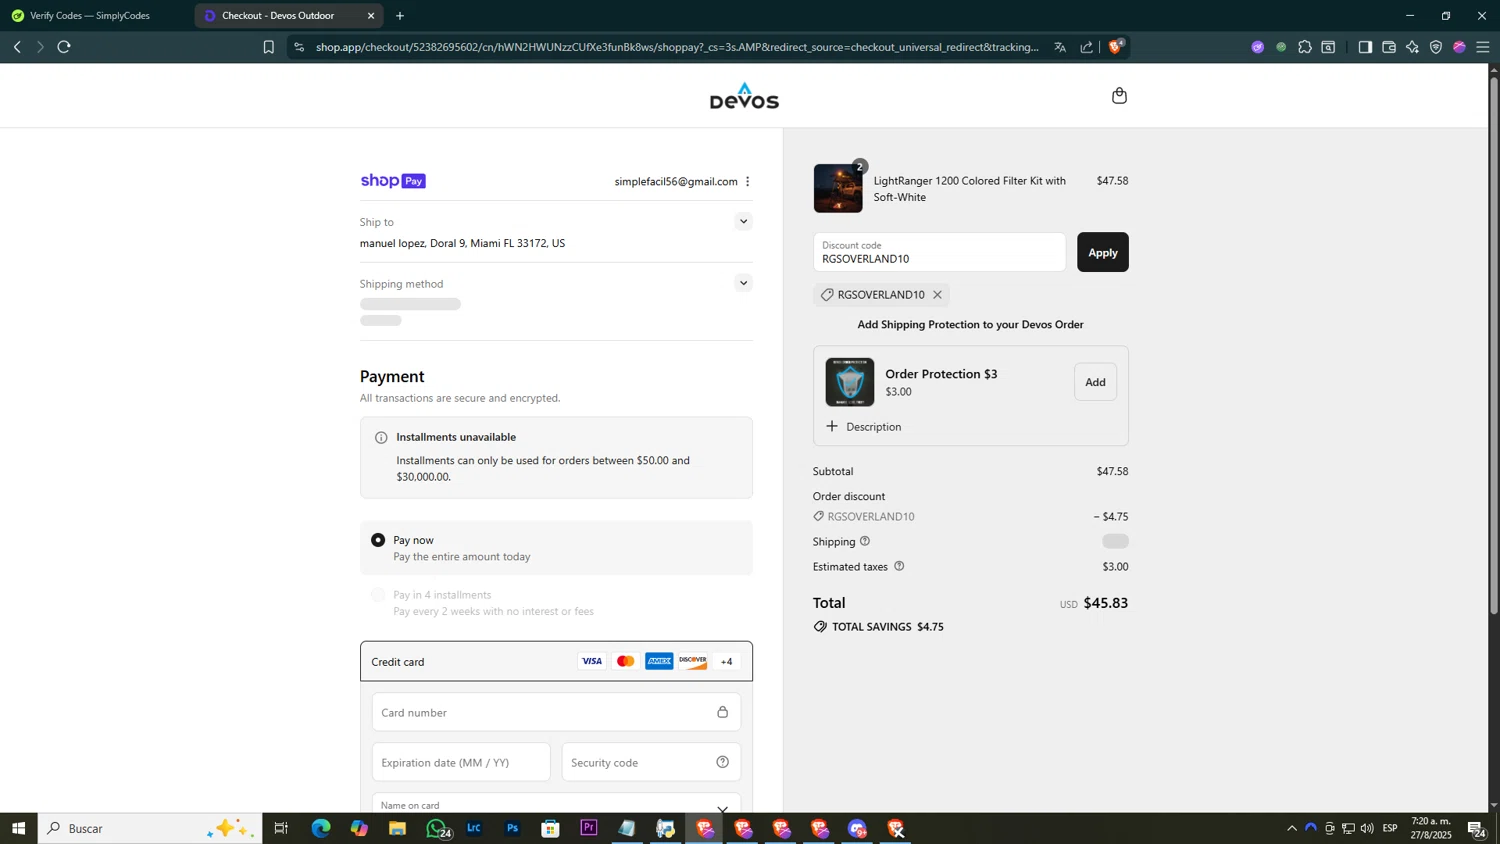This screenshot has width=1500, height=844.
Task: Click the browser address bar URL
Action: tap(677, 47)
